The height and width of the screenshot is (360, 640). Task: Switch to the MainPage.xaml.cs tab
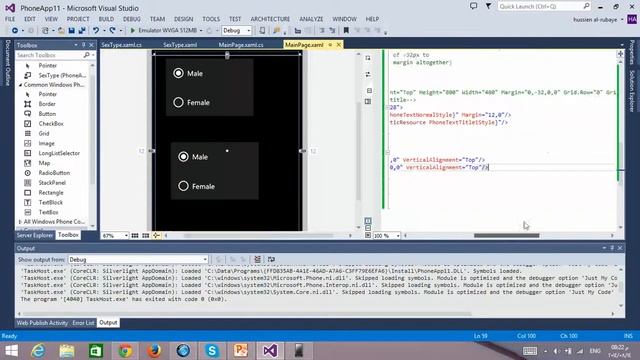(241, 45)
